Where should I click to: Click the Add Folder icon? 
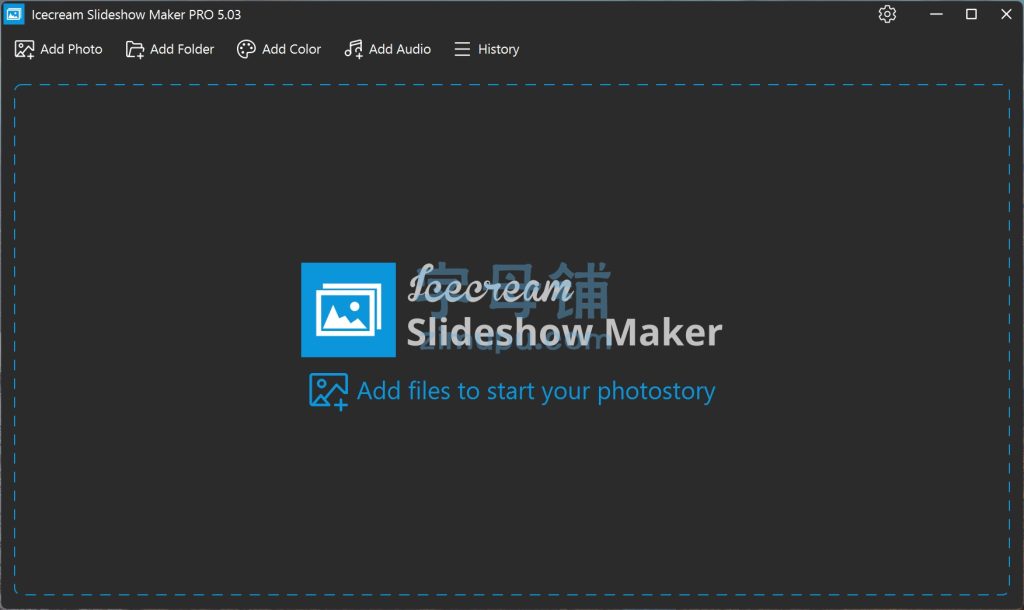point(135,50)
